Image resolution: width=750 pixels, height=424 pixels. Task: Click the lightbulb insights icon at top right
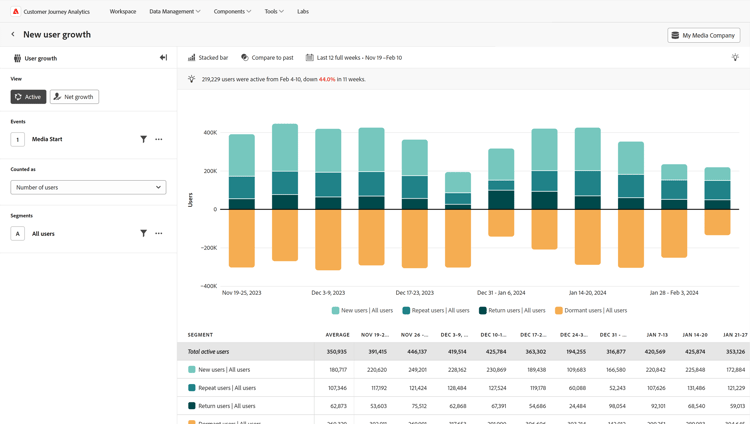[x=735, y=58]
